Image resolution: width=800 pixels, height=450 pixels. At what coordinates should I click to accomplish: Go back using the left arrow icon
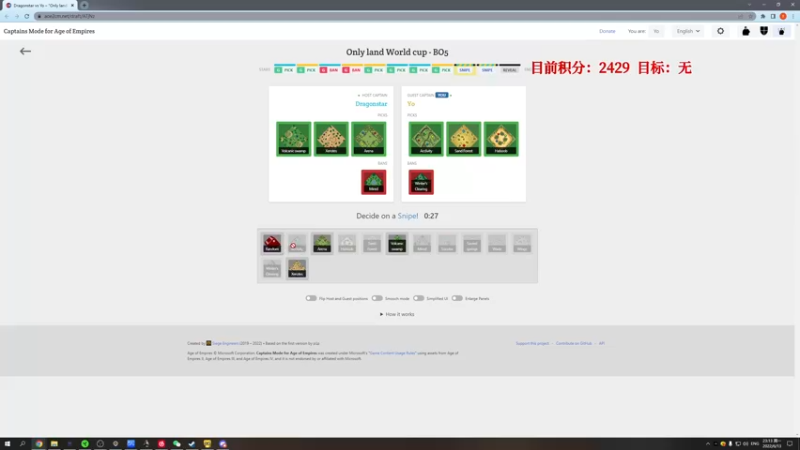tap(25, 51)
